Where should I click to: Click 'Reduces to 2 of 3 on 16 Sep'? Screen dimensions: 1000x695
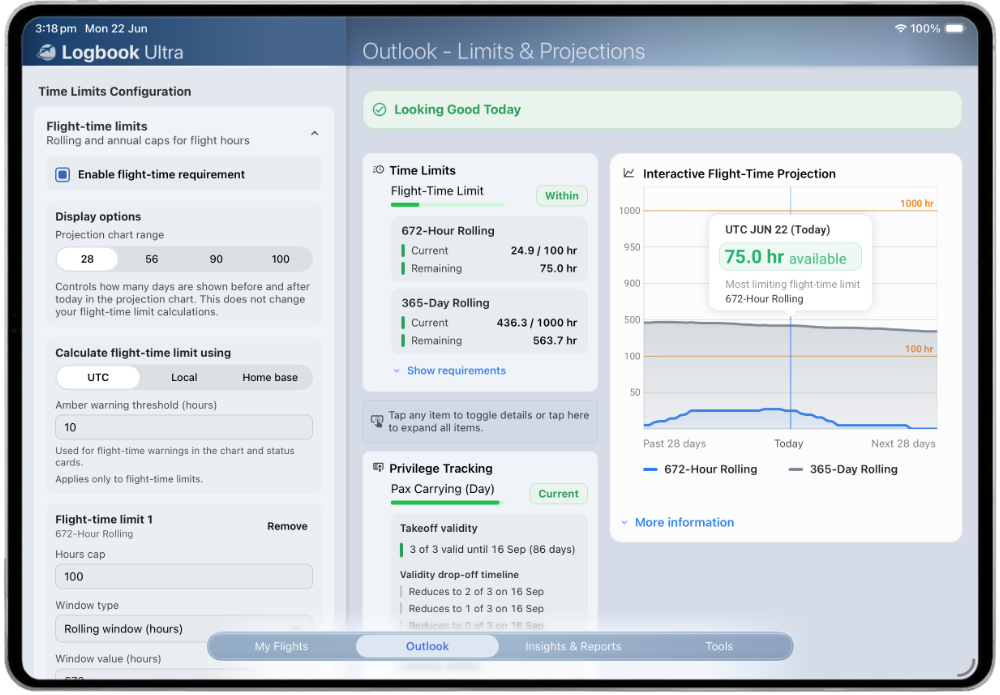coord(476,592)
